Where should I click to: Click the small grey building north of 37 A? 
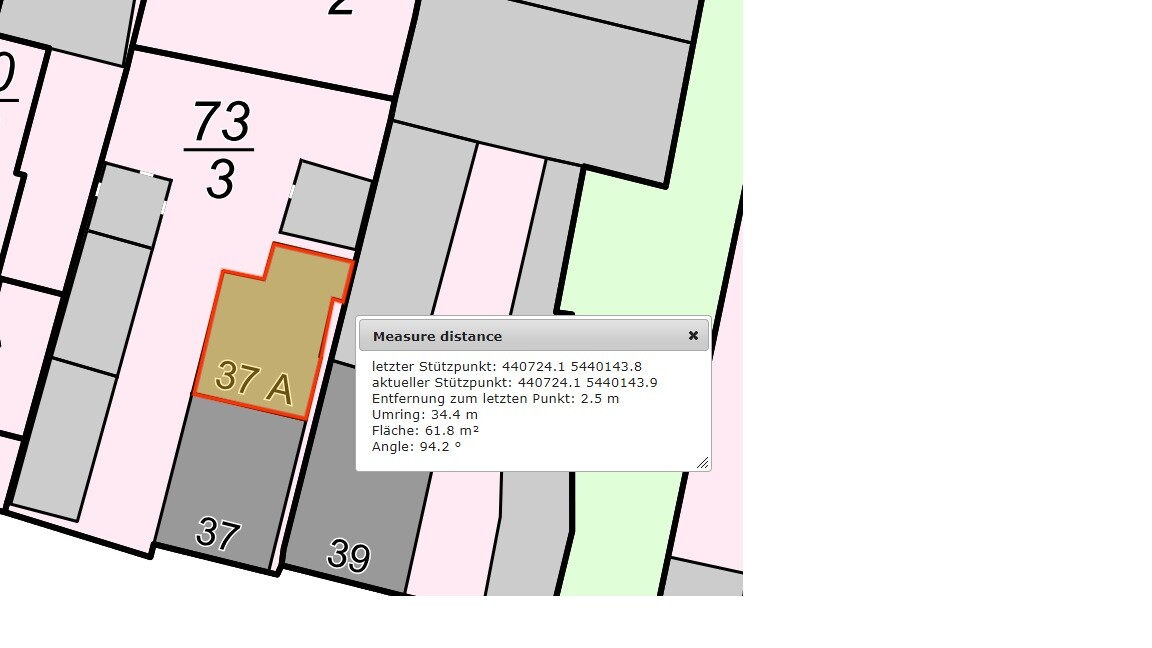328,205
